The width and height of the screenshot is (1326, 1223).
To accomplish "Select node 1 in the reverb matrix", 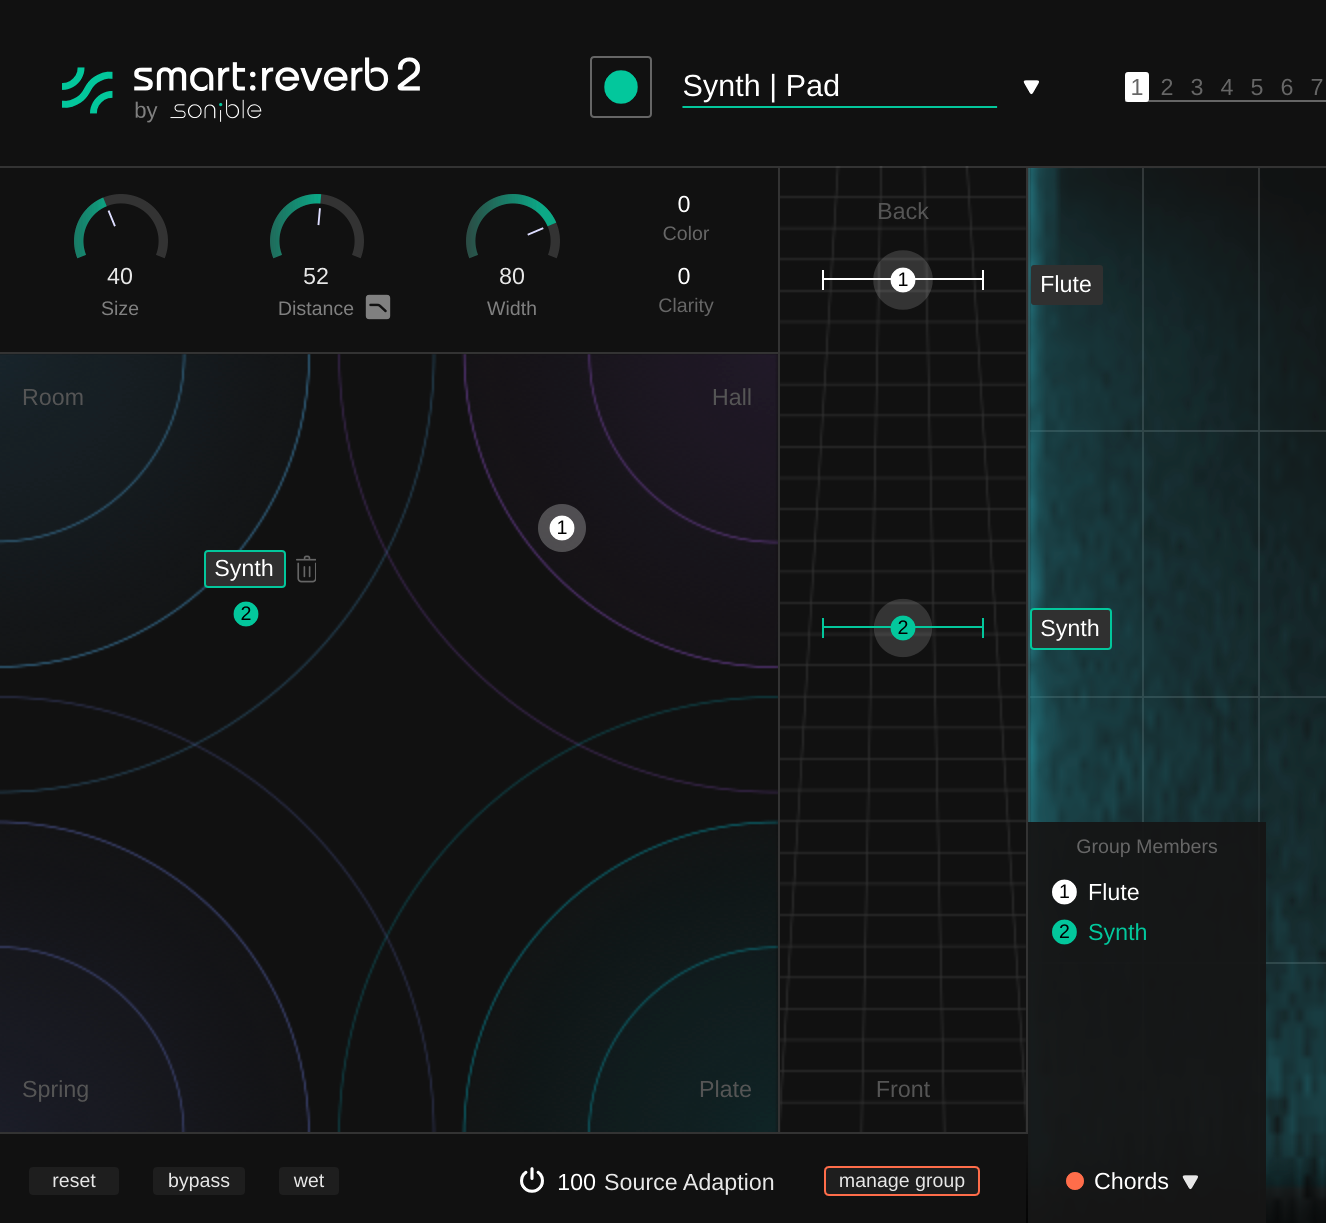I will tap(562, 528).
